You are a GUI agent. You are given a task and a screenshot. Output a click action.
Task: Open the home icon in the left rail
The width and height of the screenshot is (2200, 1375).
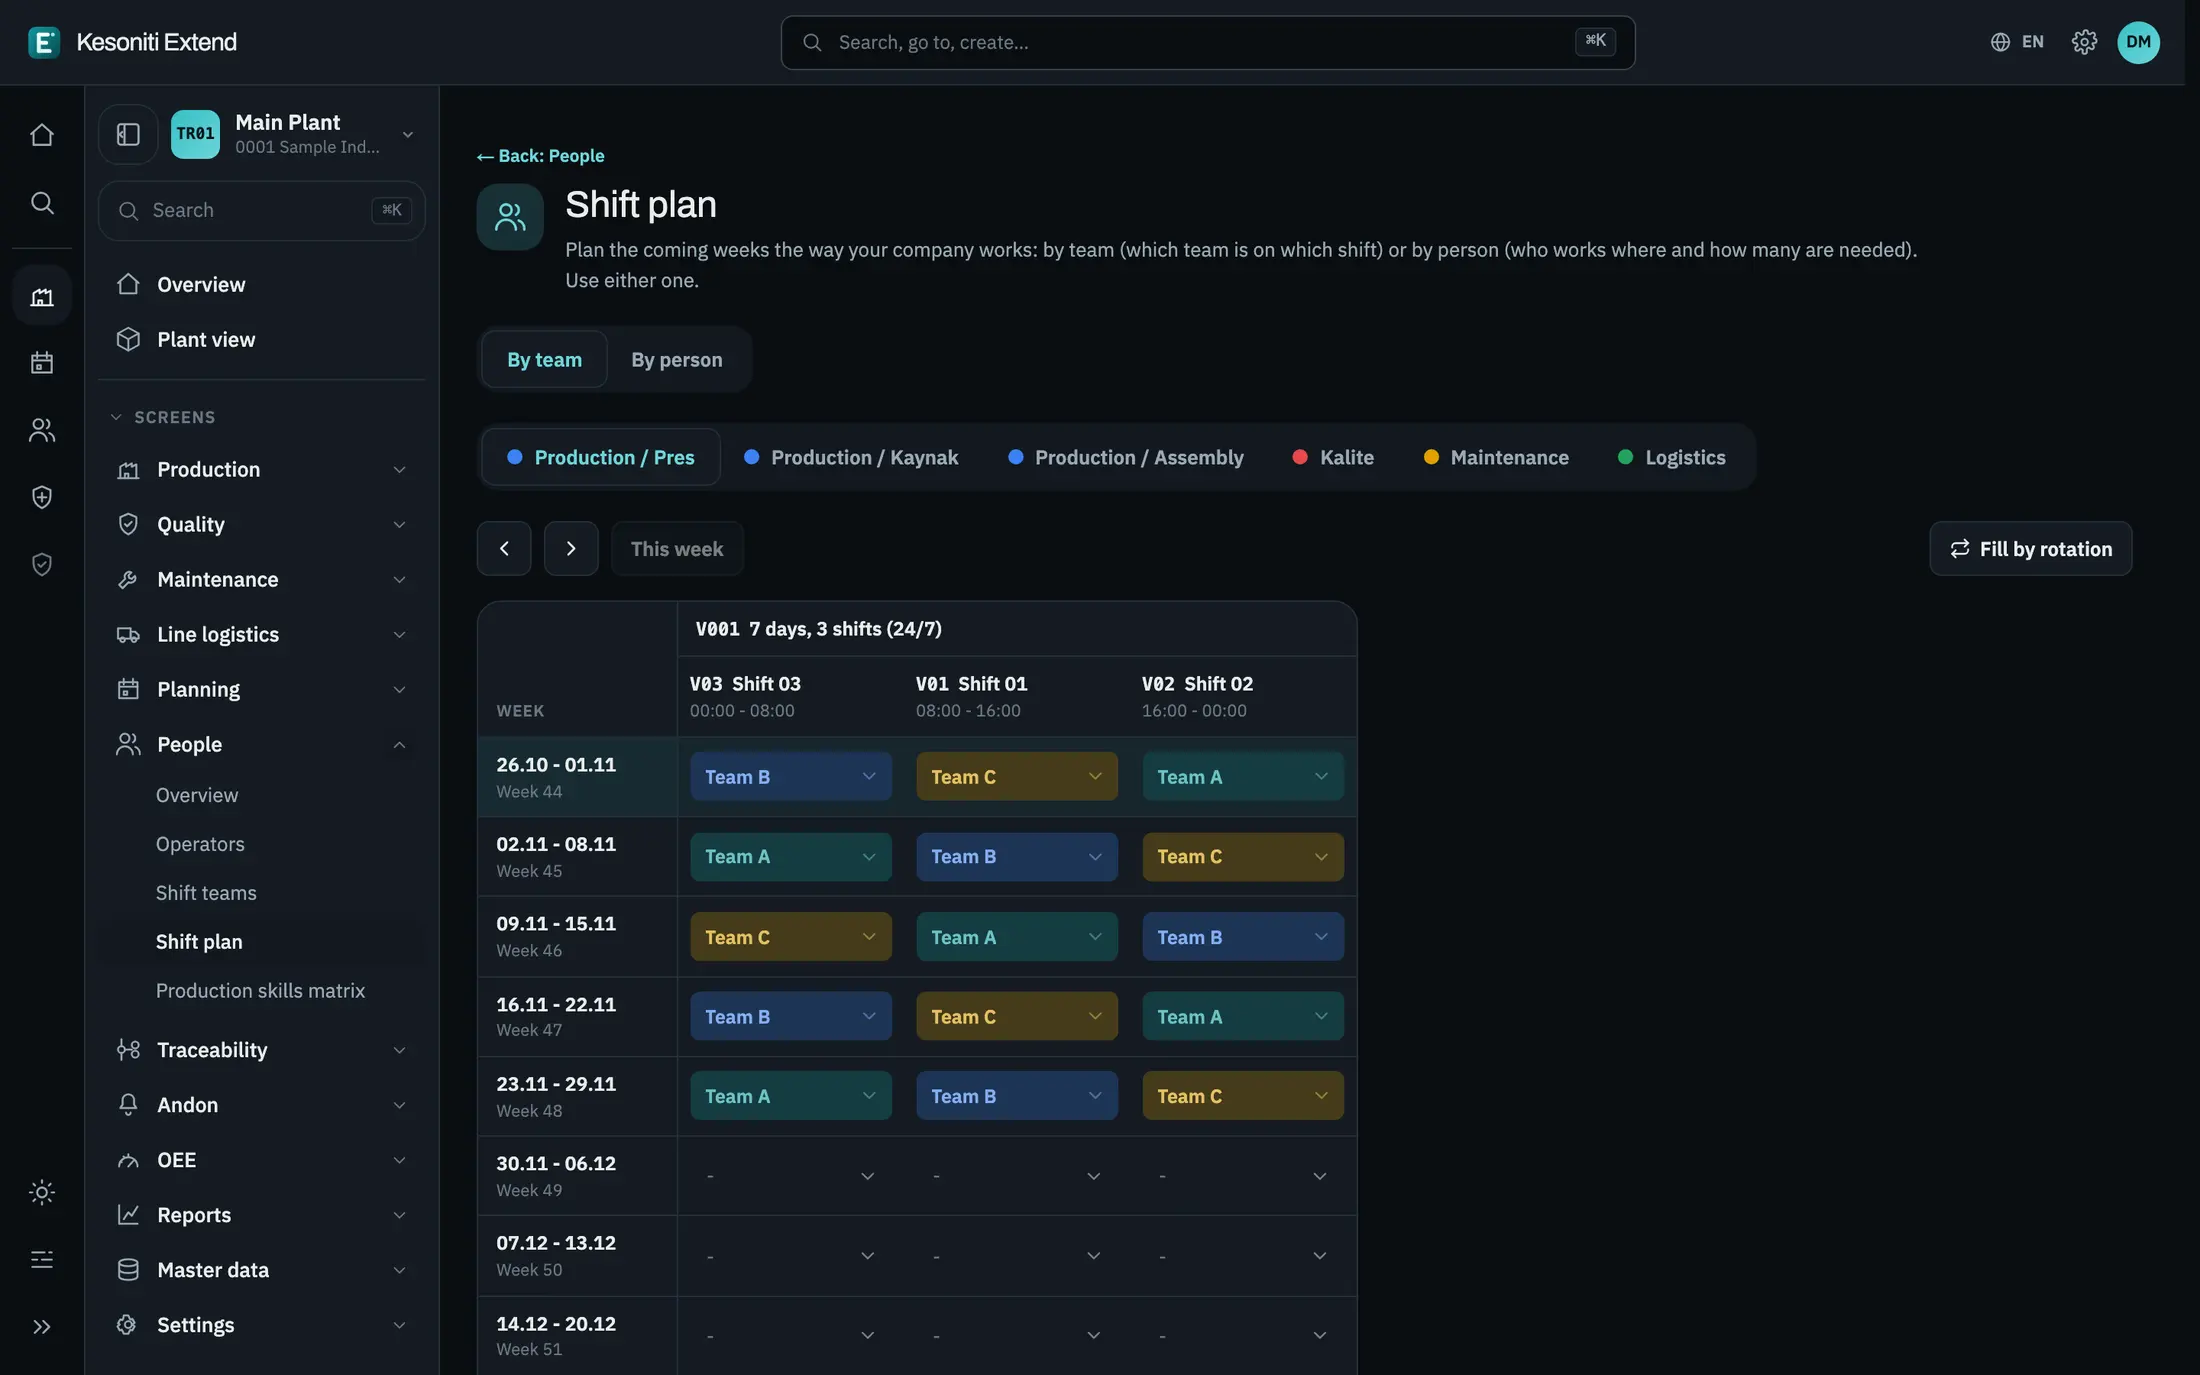(42, 135)
